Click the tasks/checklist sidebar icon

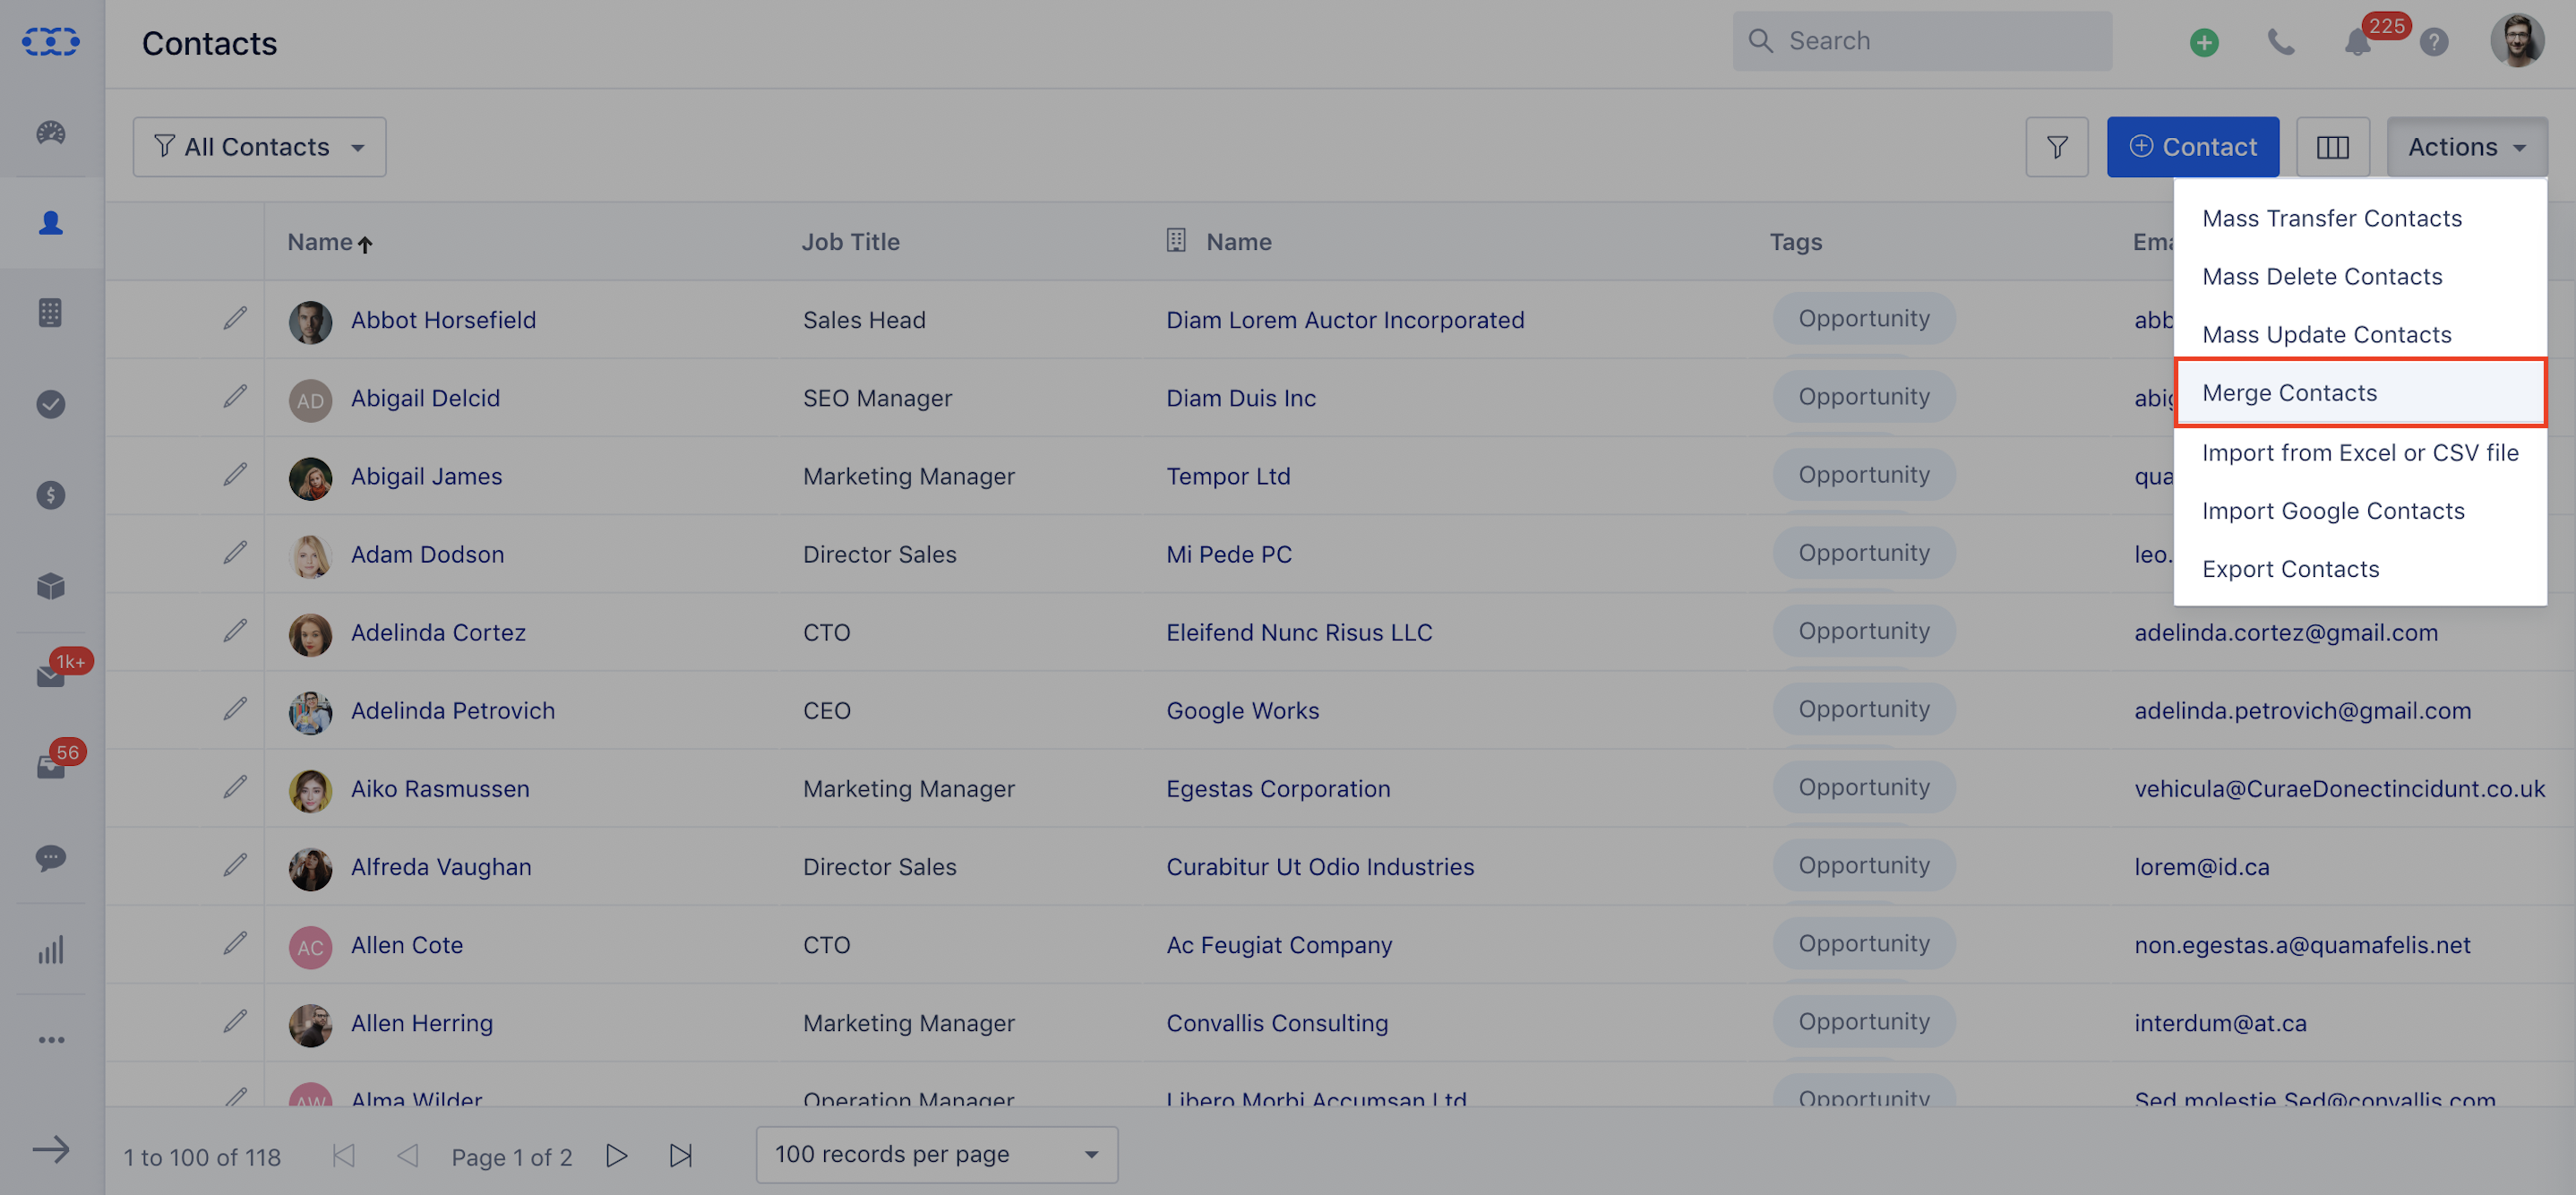tap(51, 403)
